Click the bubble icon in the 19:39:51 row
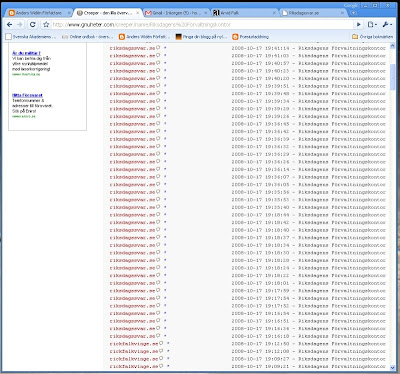400x374 pixels. [158, 85]
